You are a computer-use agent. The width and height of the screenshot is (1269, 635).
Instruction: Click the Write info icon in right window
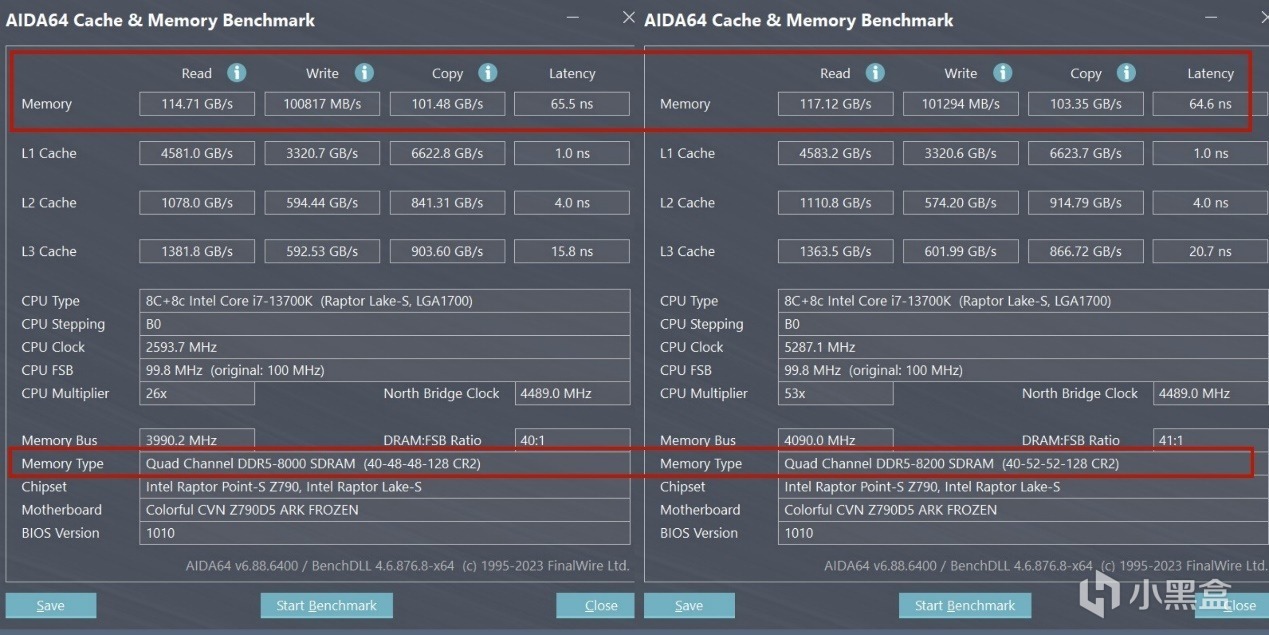(1002, 73)
